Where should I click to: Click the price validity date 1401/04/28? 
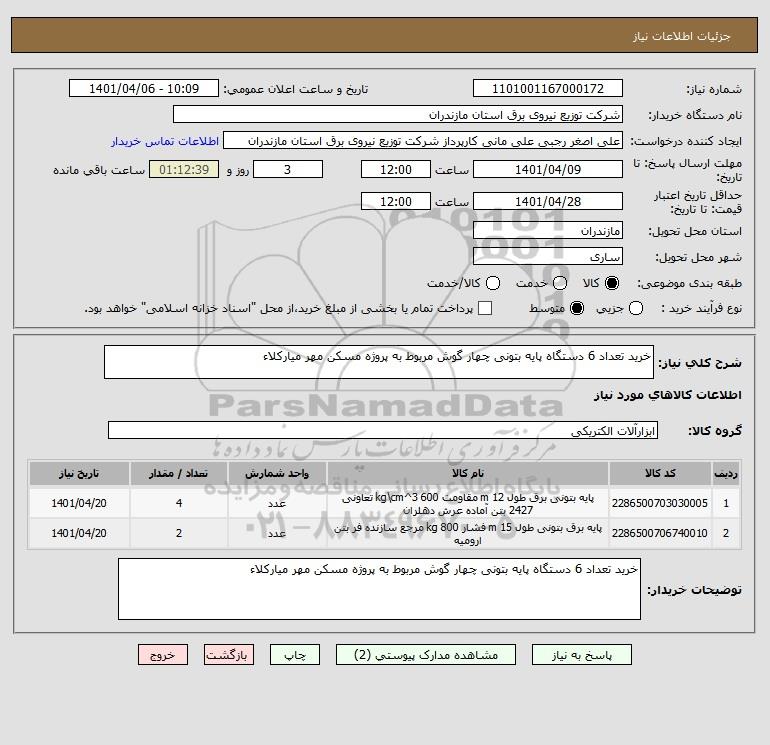tap(548, 201)
